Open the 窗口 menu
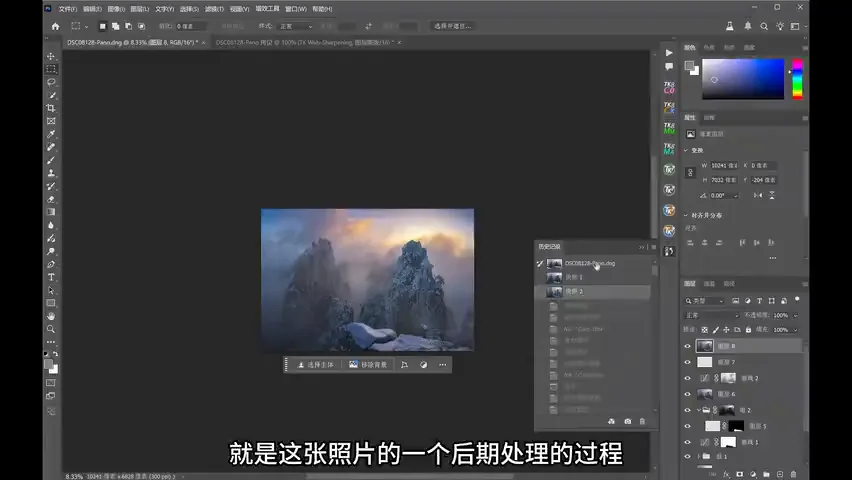852x480 pixels. point(296,9)
